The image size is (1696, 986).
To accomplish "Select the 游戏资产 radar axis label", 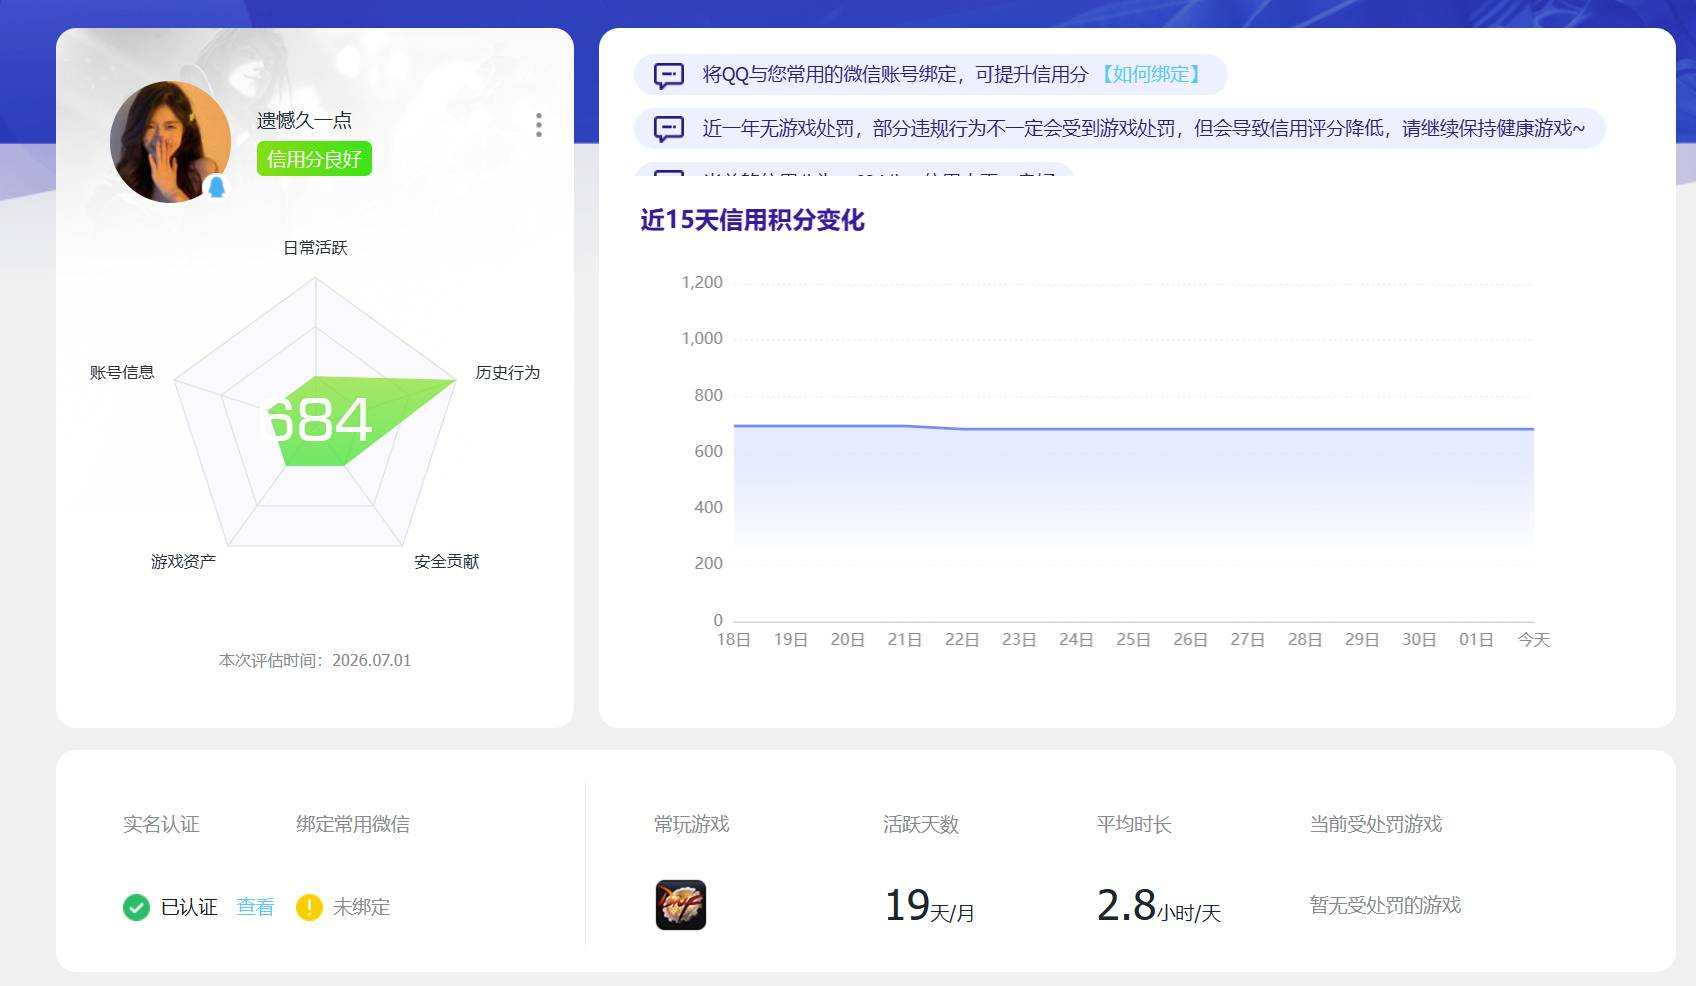I will tap(183, 562).
